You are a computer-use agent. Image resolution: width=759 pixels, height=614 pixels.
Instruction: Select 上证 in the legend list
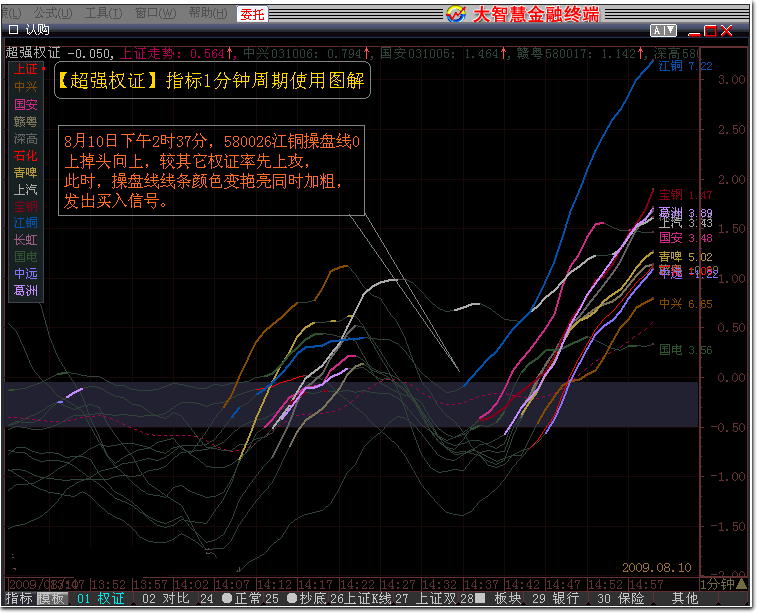coord(26,69)
